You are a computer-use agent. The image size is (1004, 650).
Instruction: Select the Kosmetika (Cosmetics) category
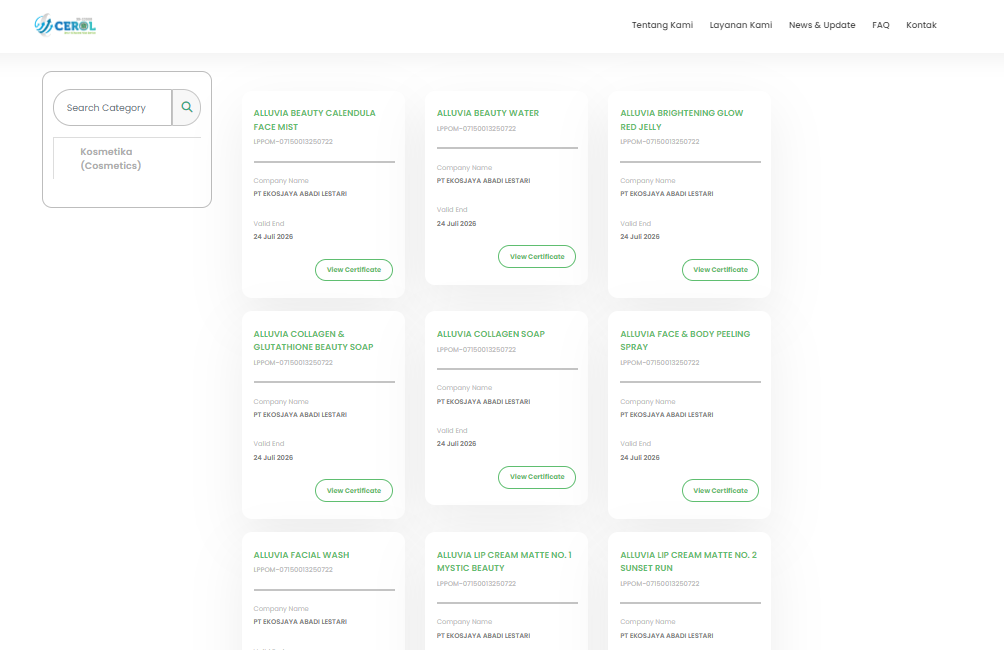point(110,158)
